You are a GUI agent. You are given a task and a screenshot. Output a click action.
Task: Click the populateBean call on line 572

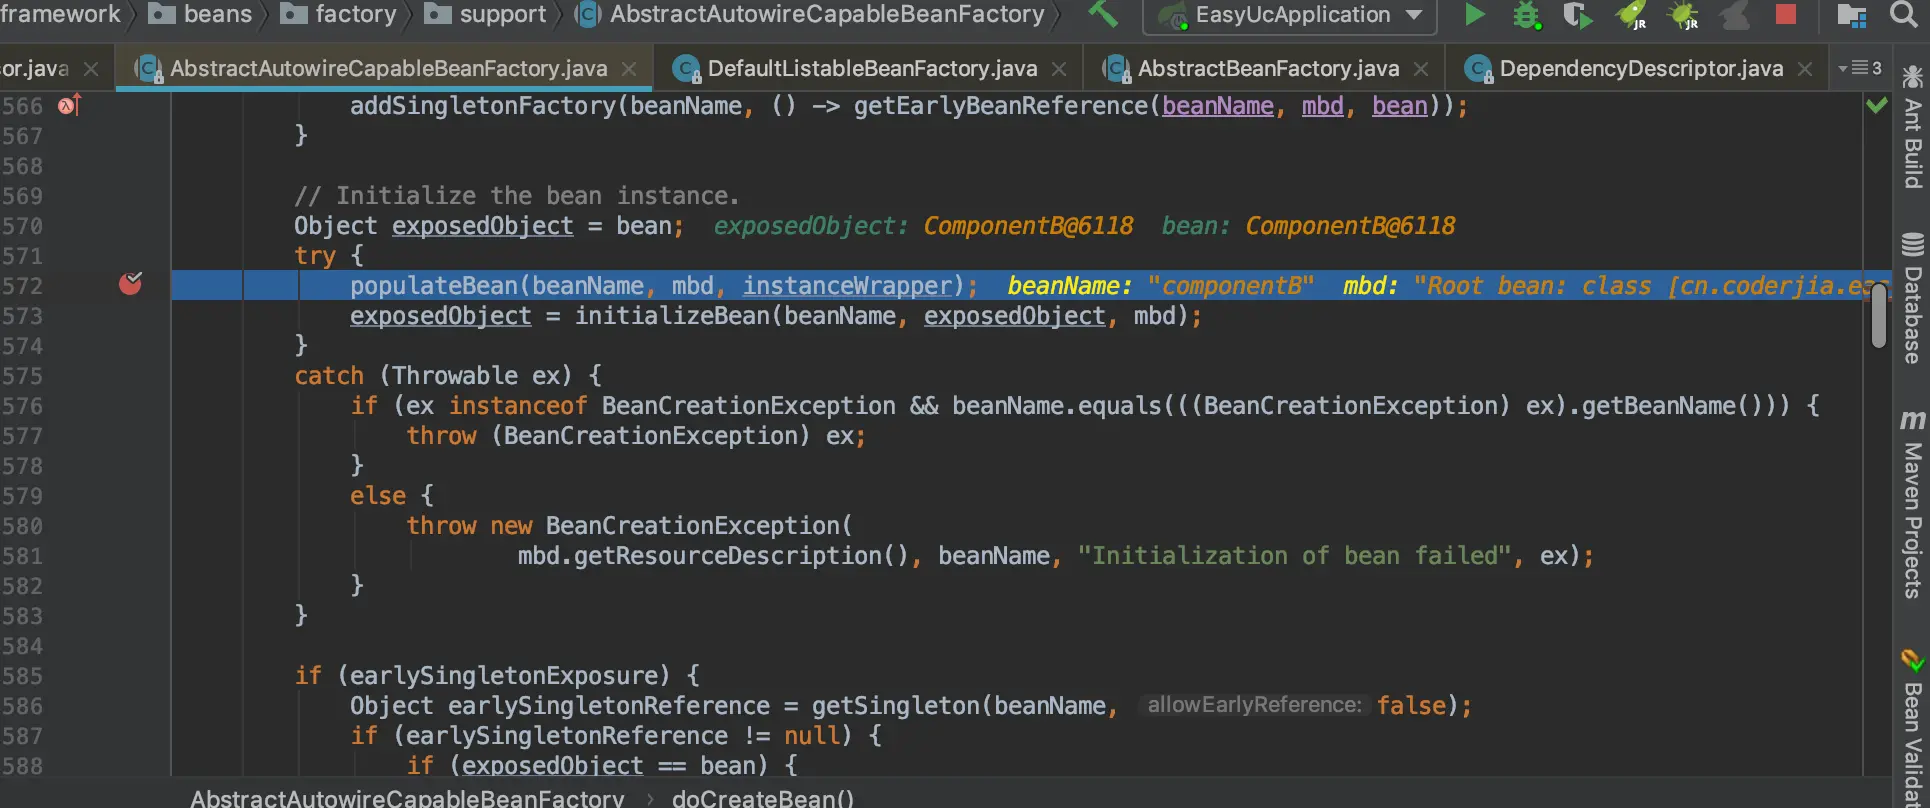[x=434, y=286]
